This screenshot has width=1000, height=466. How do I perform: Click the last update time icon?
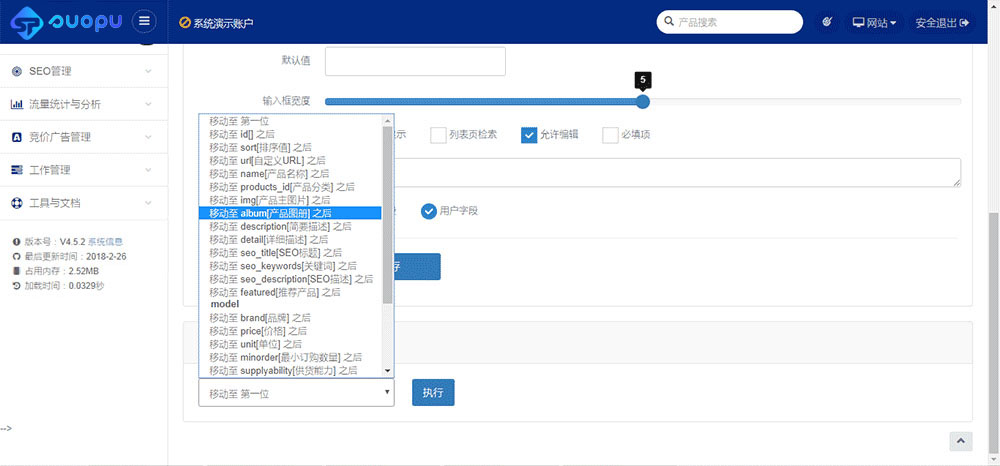tap(17, 256)
